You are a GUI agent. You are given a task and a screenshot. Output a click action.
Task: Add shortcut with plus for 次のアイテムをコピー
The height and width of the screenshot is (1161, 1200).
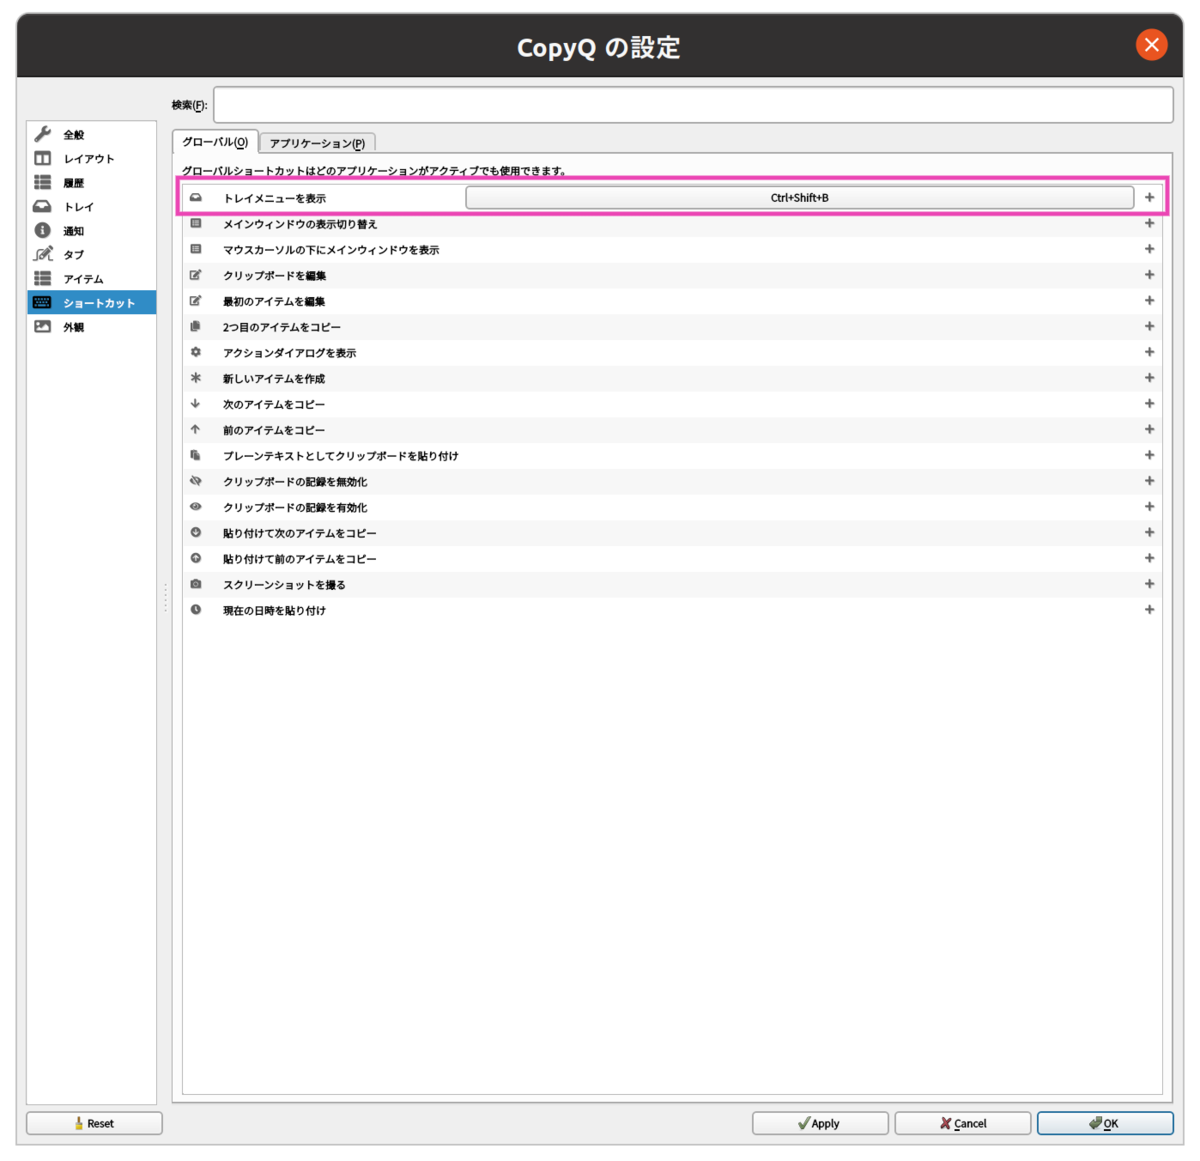point(1149,404)
